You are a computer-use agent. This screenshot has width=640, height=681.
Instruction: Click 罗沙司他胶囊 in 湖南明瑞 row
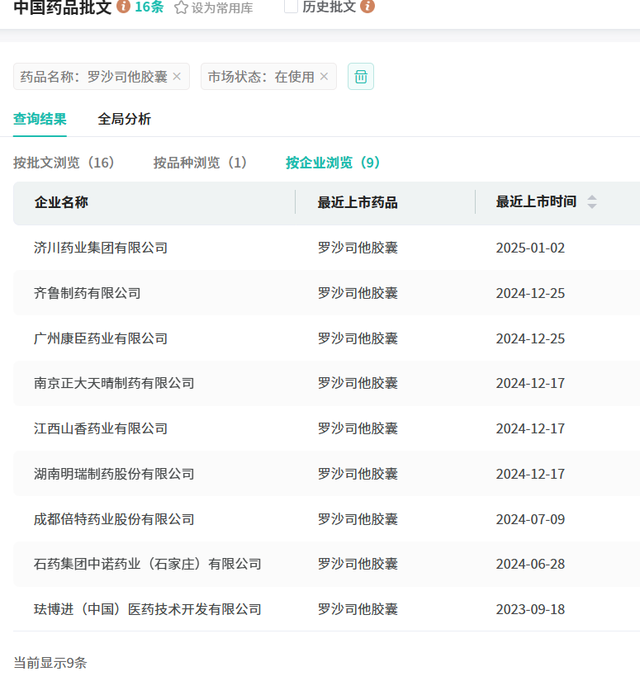(x=357, y=474)
